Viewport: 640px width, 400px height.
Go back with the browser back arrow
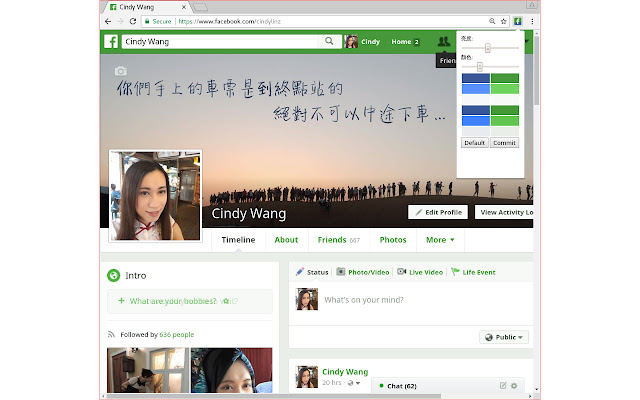click(108, 21)
